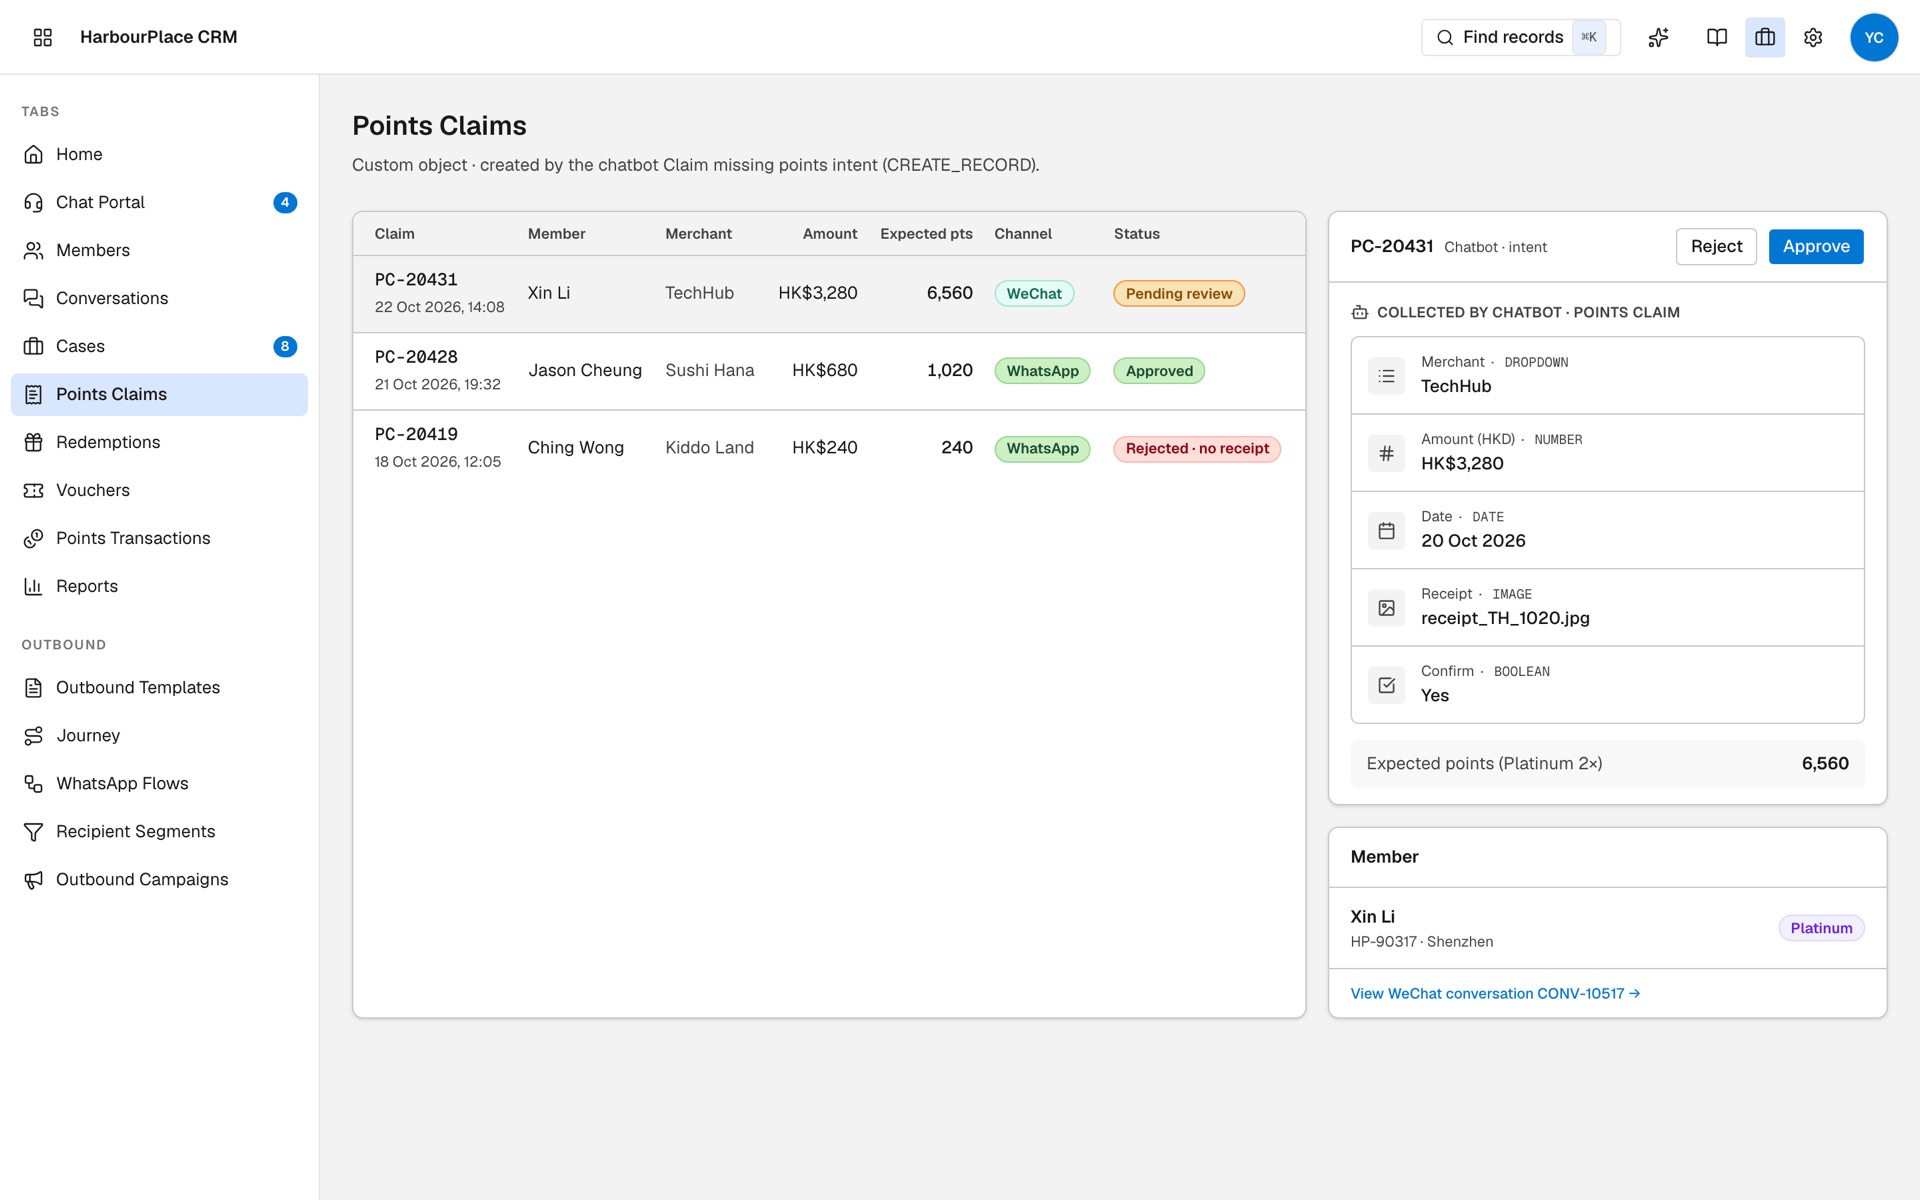Open Reports tab
Image resolution: width=1920 pixels, height=1200 pixels.
click(159, 586)
